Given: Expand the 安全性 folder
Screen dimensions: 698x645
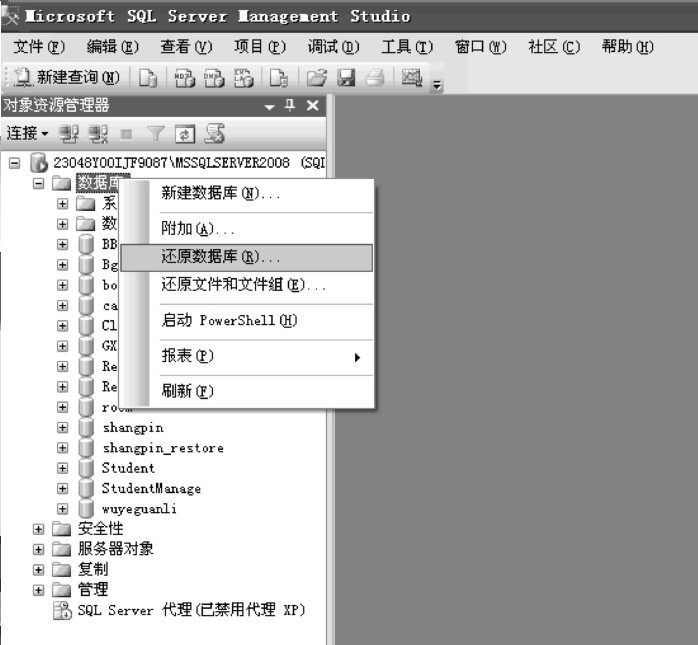Looking at the screenshot, I should (39, 529).
